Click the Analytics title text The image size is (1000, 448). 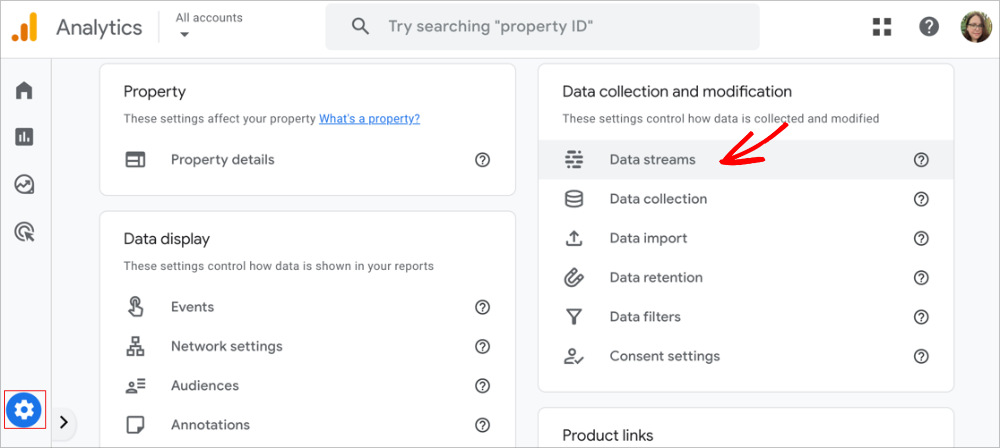pyautogui.click(x=99, y=27)
